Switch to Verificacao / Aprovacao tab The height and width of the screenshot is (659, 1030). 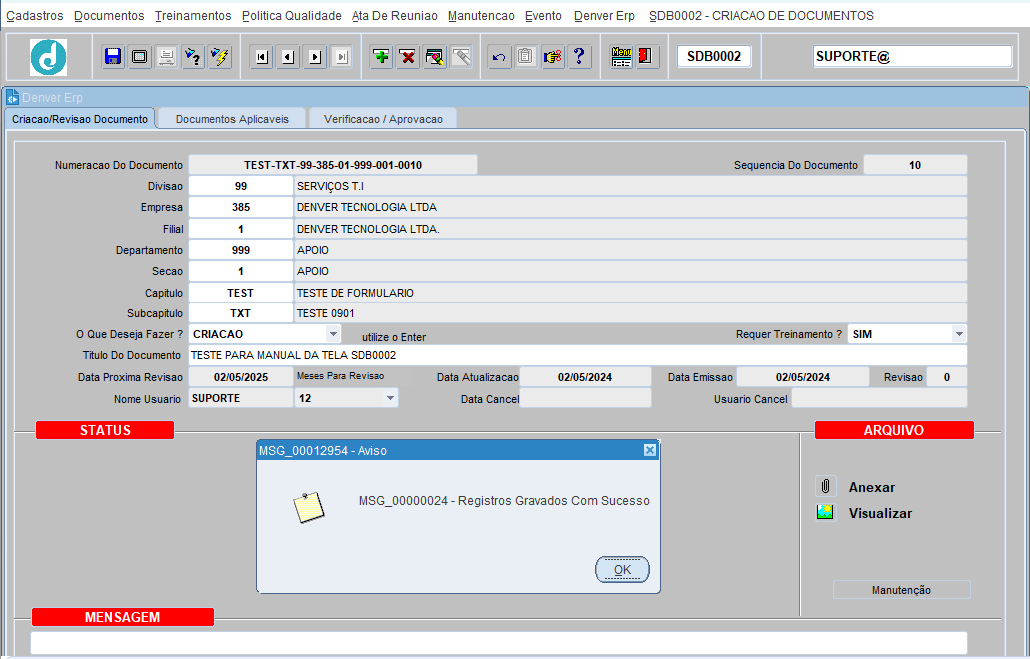383,119
